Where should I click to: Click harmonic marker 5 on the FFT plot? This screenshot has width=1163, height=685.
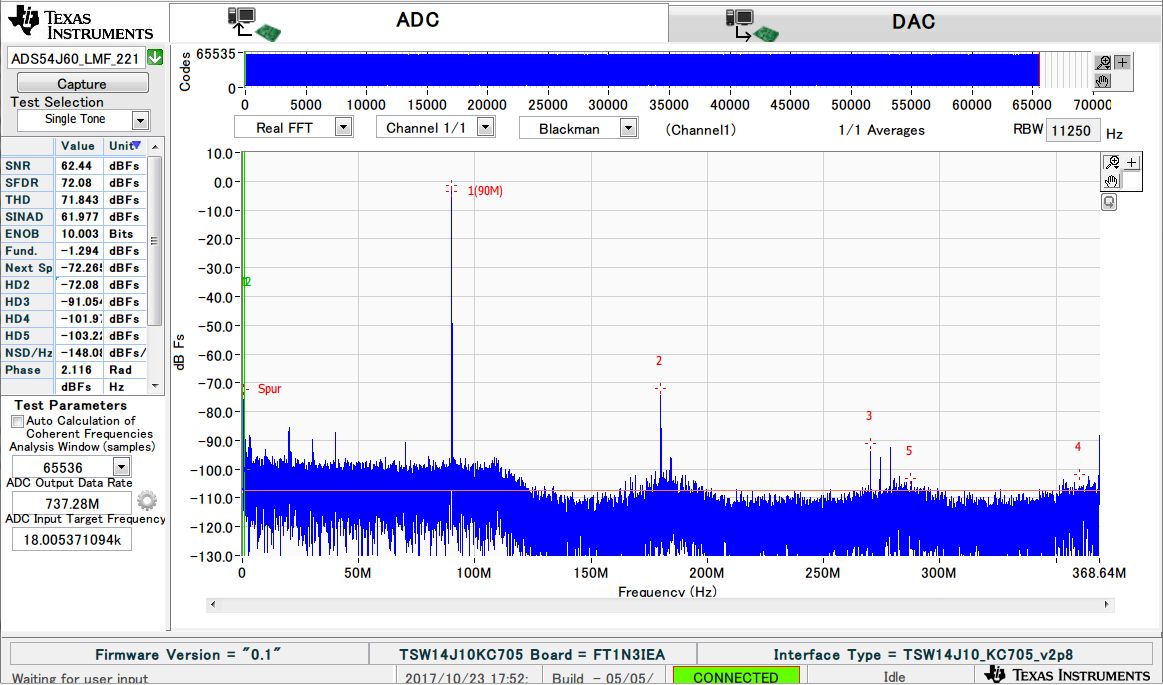pyautogui.click(x=910, y=478)
